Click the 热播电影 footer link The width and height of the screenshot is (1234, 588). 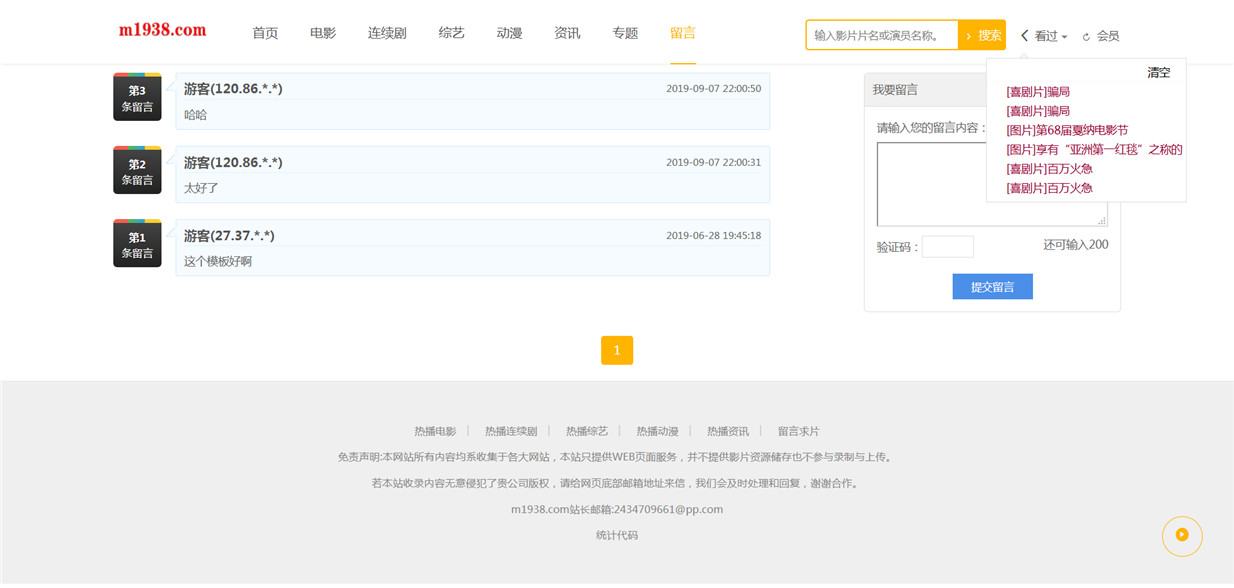click(435, 432)
